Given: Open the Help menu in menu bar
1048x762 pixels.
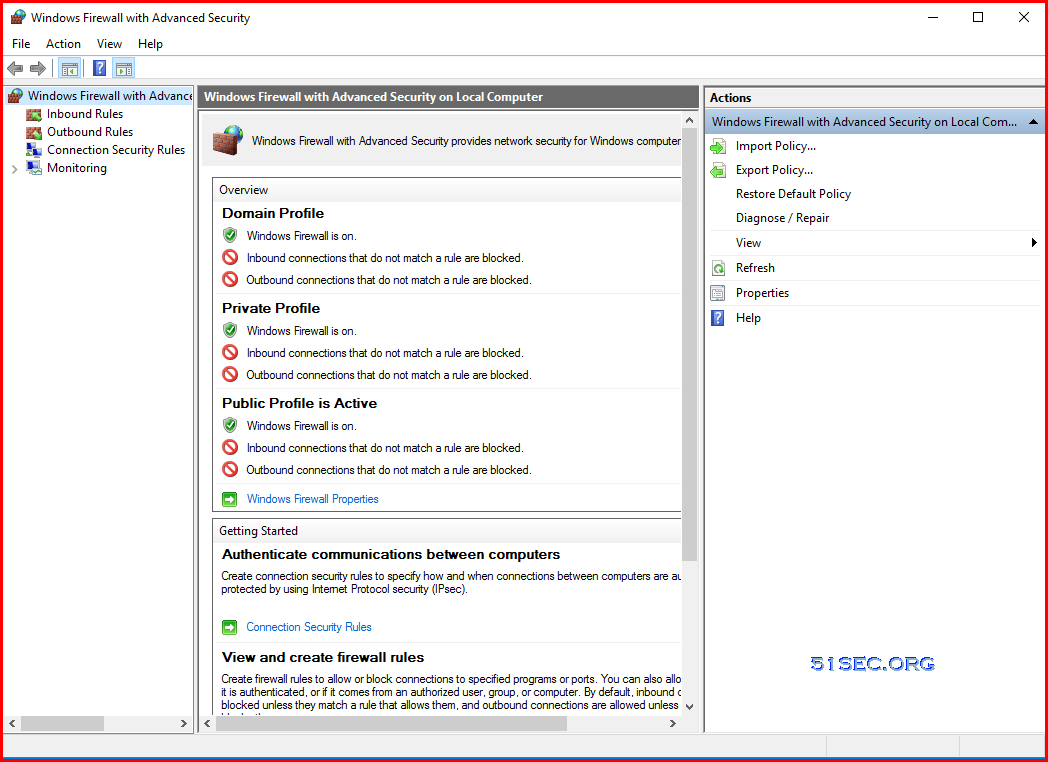Looking at the screenshot, I should [x=150, y=43].
